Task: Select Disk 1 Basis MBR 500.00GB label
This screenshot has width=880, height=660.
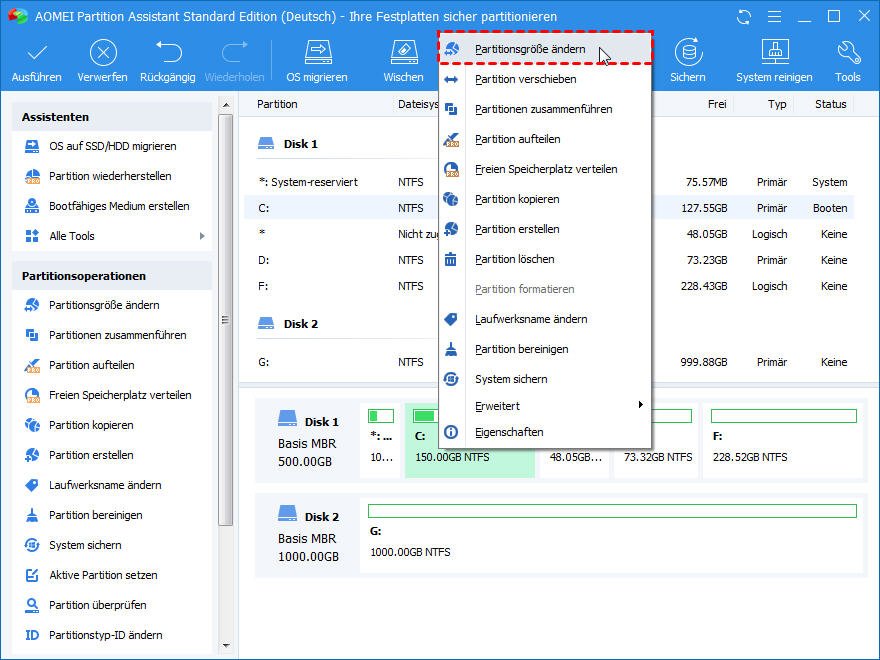Action: (308, 441)
